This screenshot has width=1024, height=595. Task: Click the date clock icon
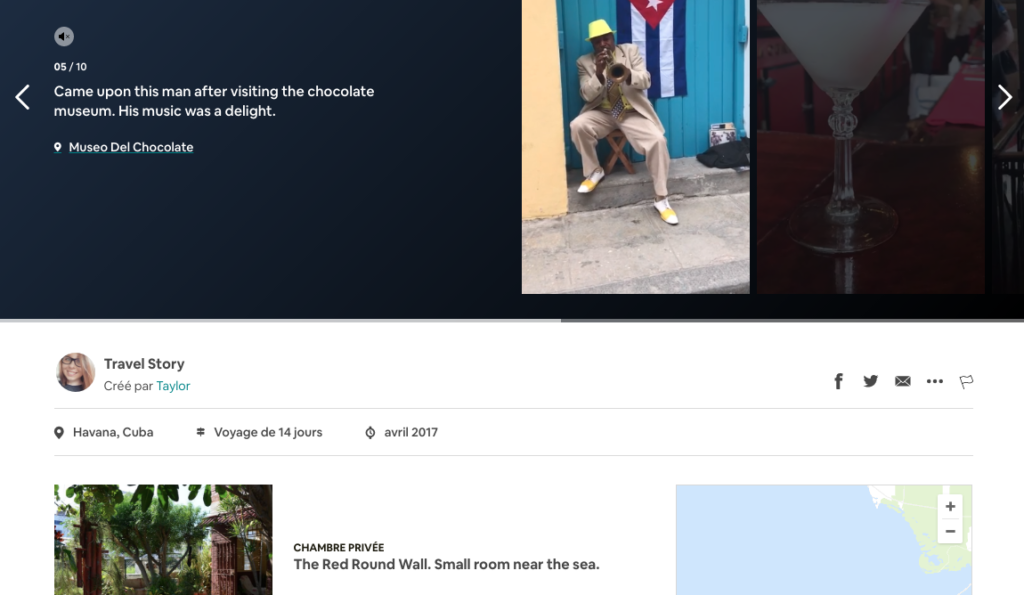370,432
